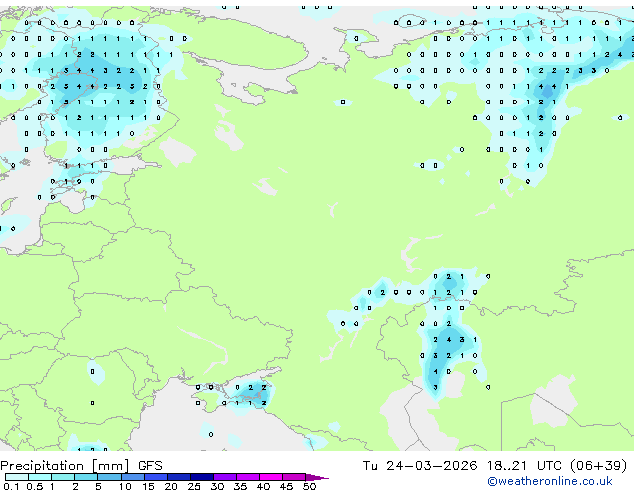This screenshot has width=634, height=490.
Task: Click the '30' legend scale label
Action: tap(217, 486)
